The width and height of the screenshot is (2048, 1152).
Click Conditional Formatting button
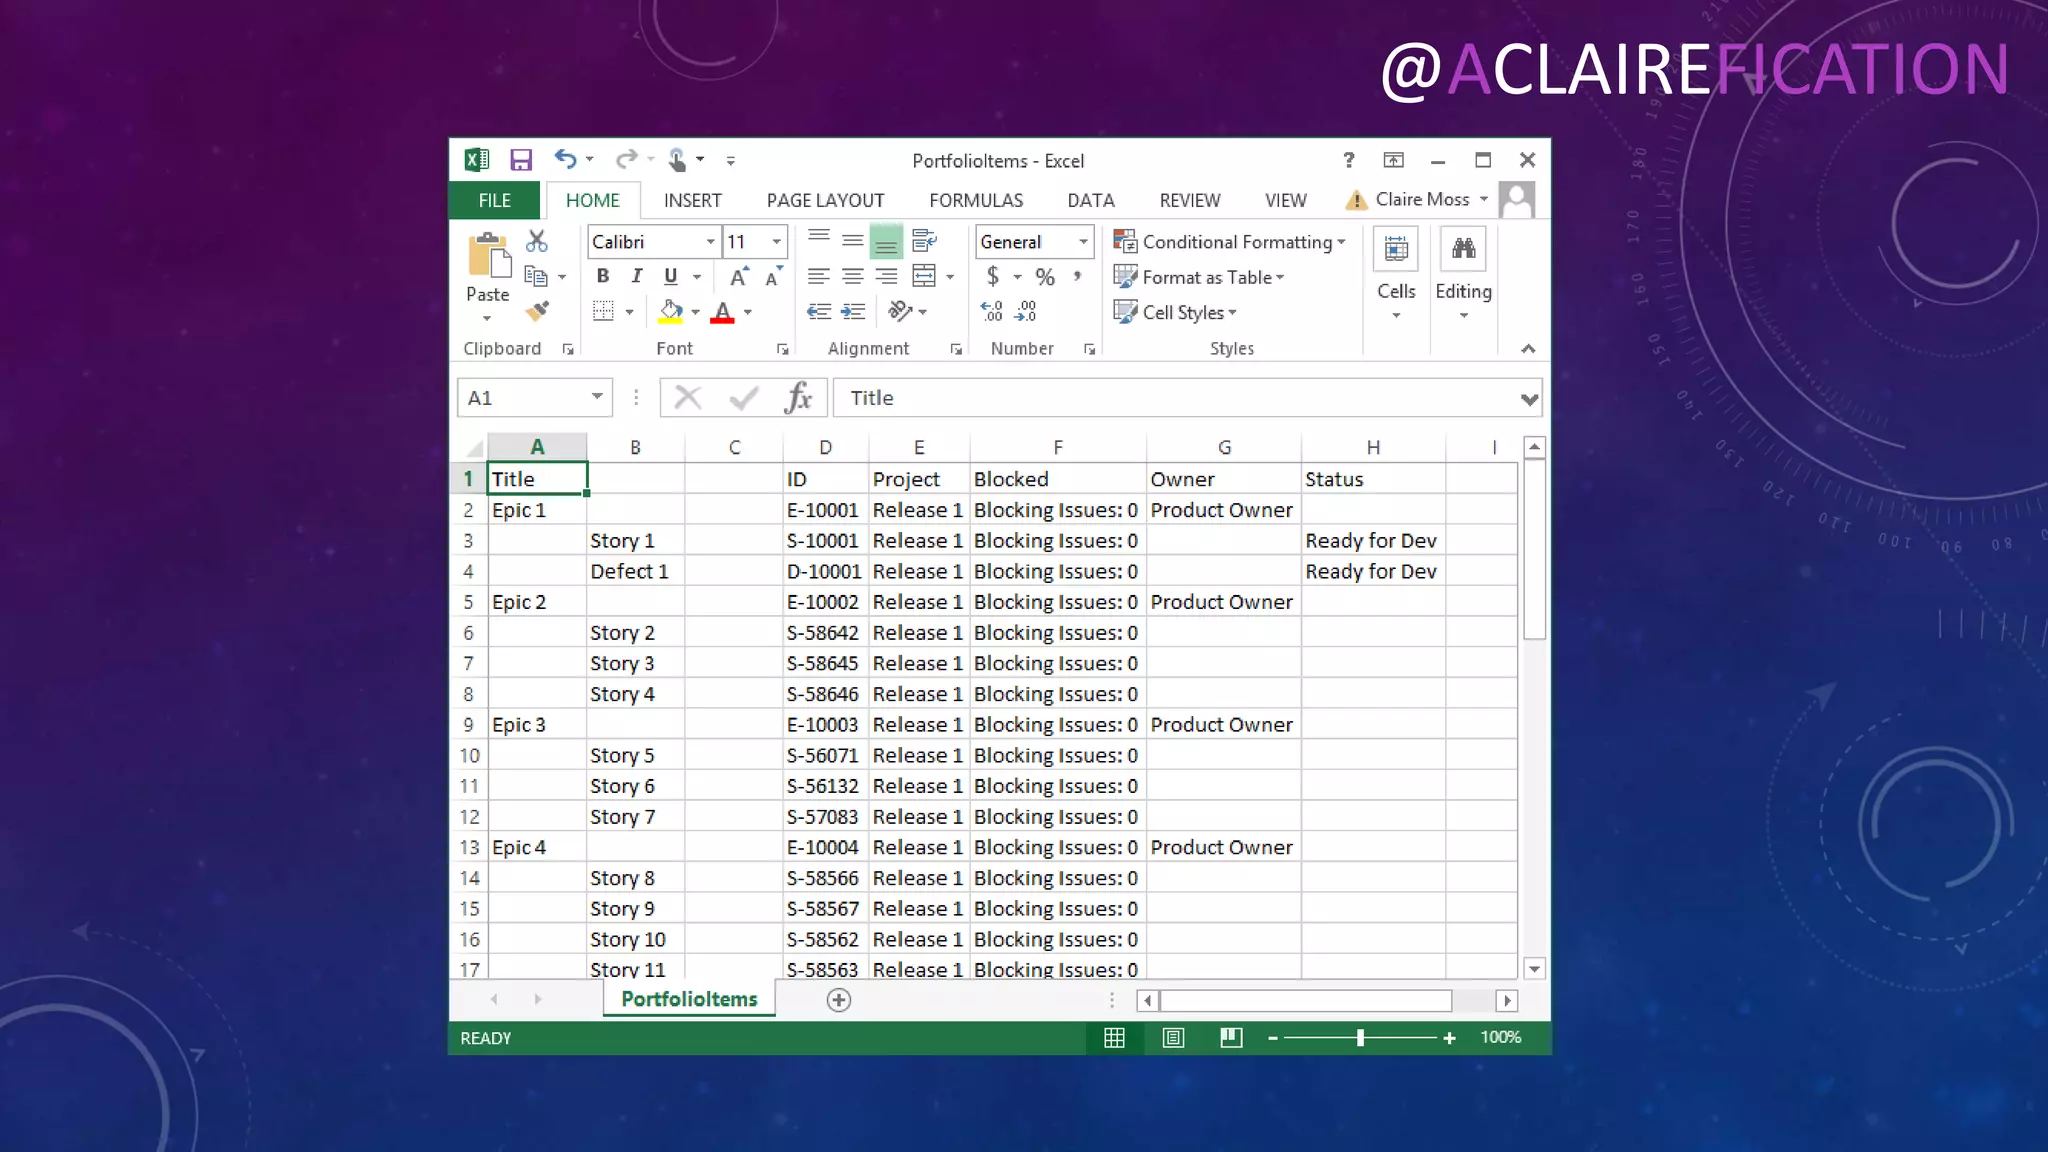point(1229,242)
